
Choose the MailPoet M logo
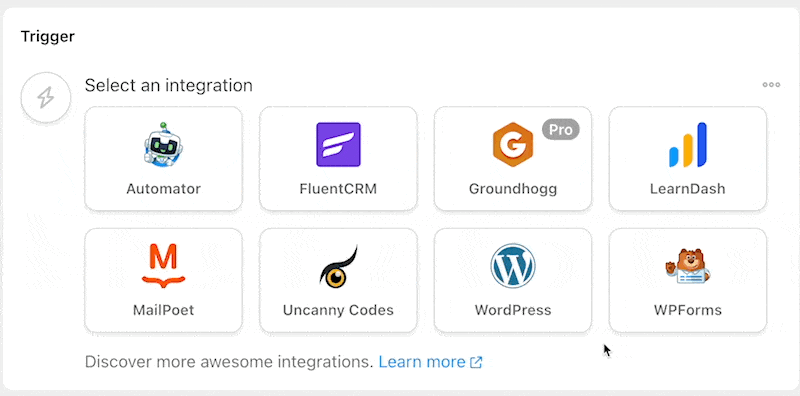pos(163,266)
